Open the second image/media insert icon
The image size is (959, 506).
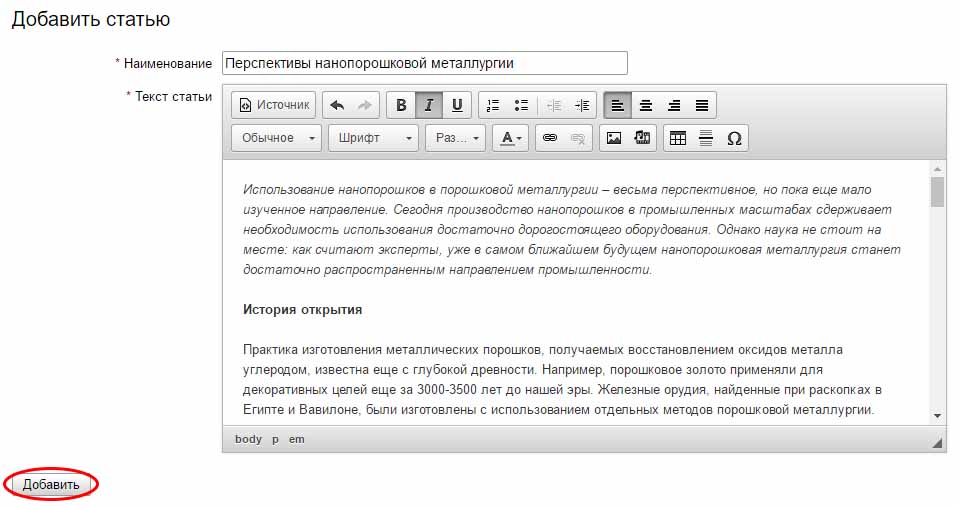[642, 138]
